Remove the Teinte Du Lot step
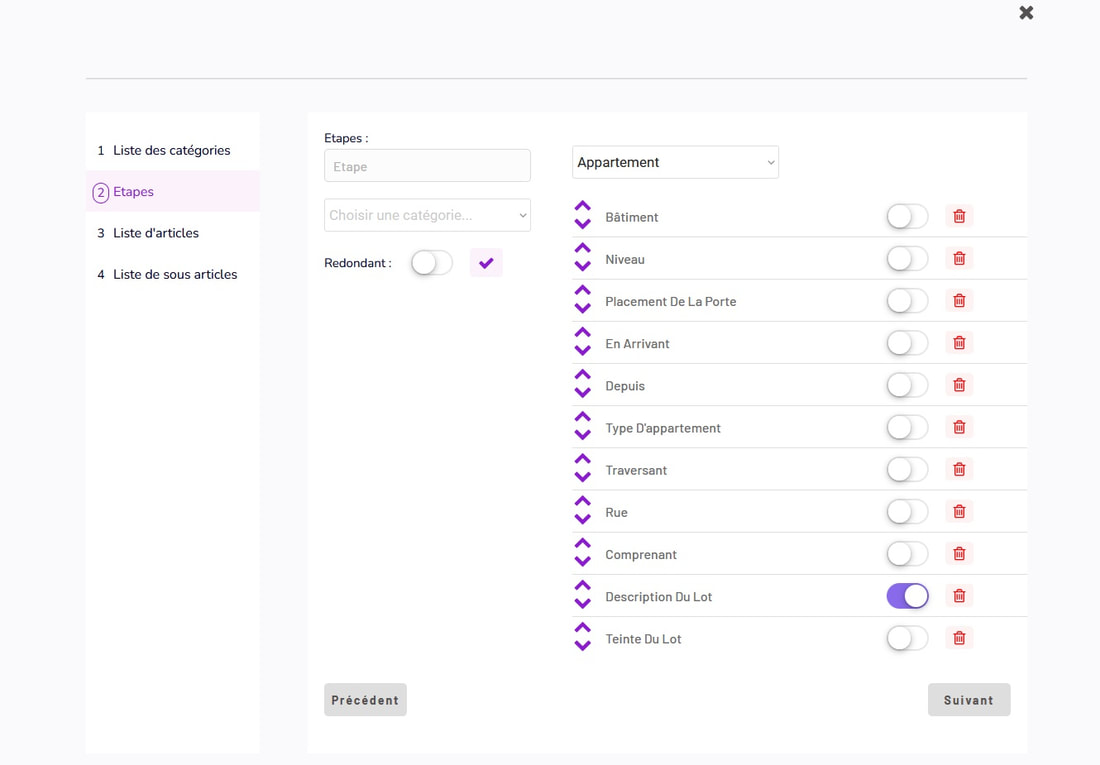The width and height of the screenshot is (1100, 765). 959,638
